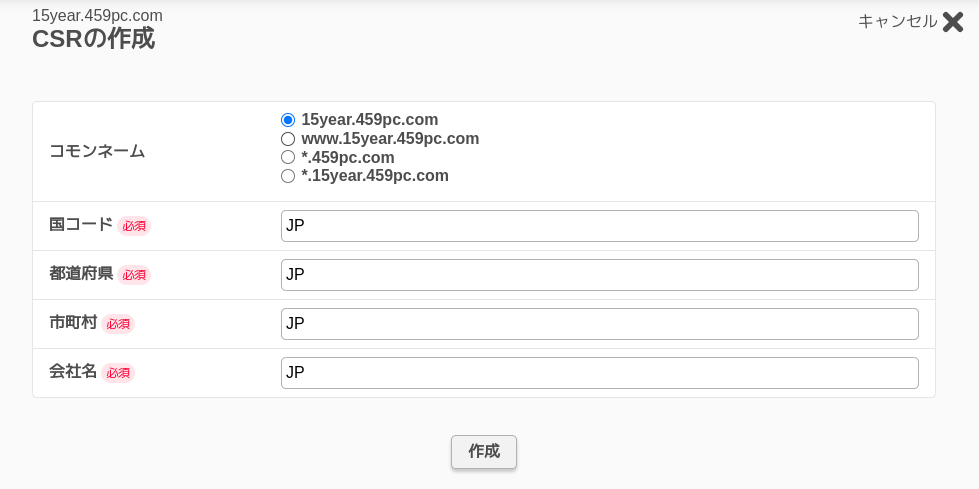Click the 必須 badge beside 都道府県
The height and width of the screenshot is (489, 979).
point(134,275)
